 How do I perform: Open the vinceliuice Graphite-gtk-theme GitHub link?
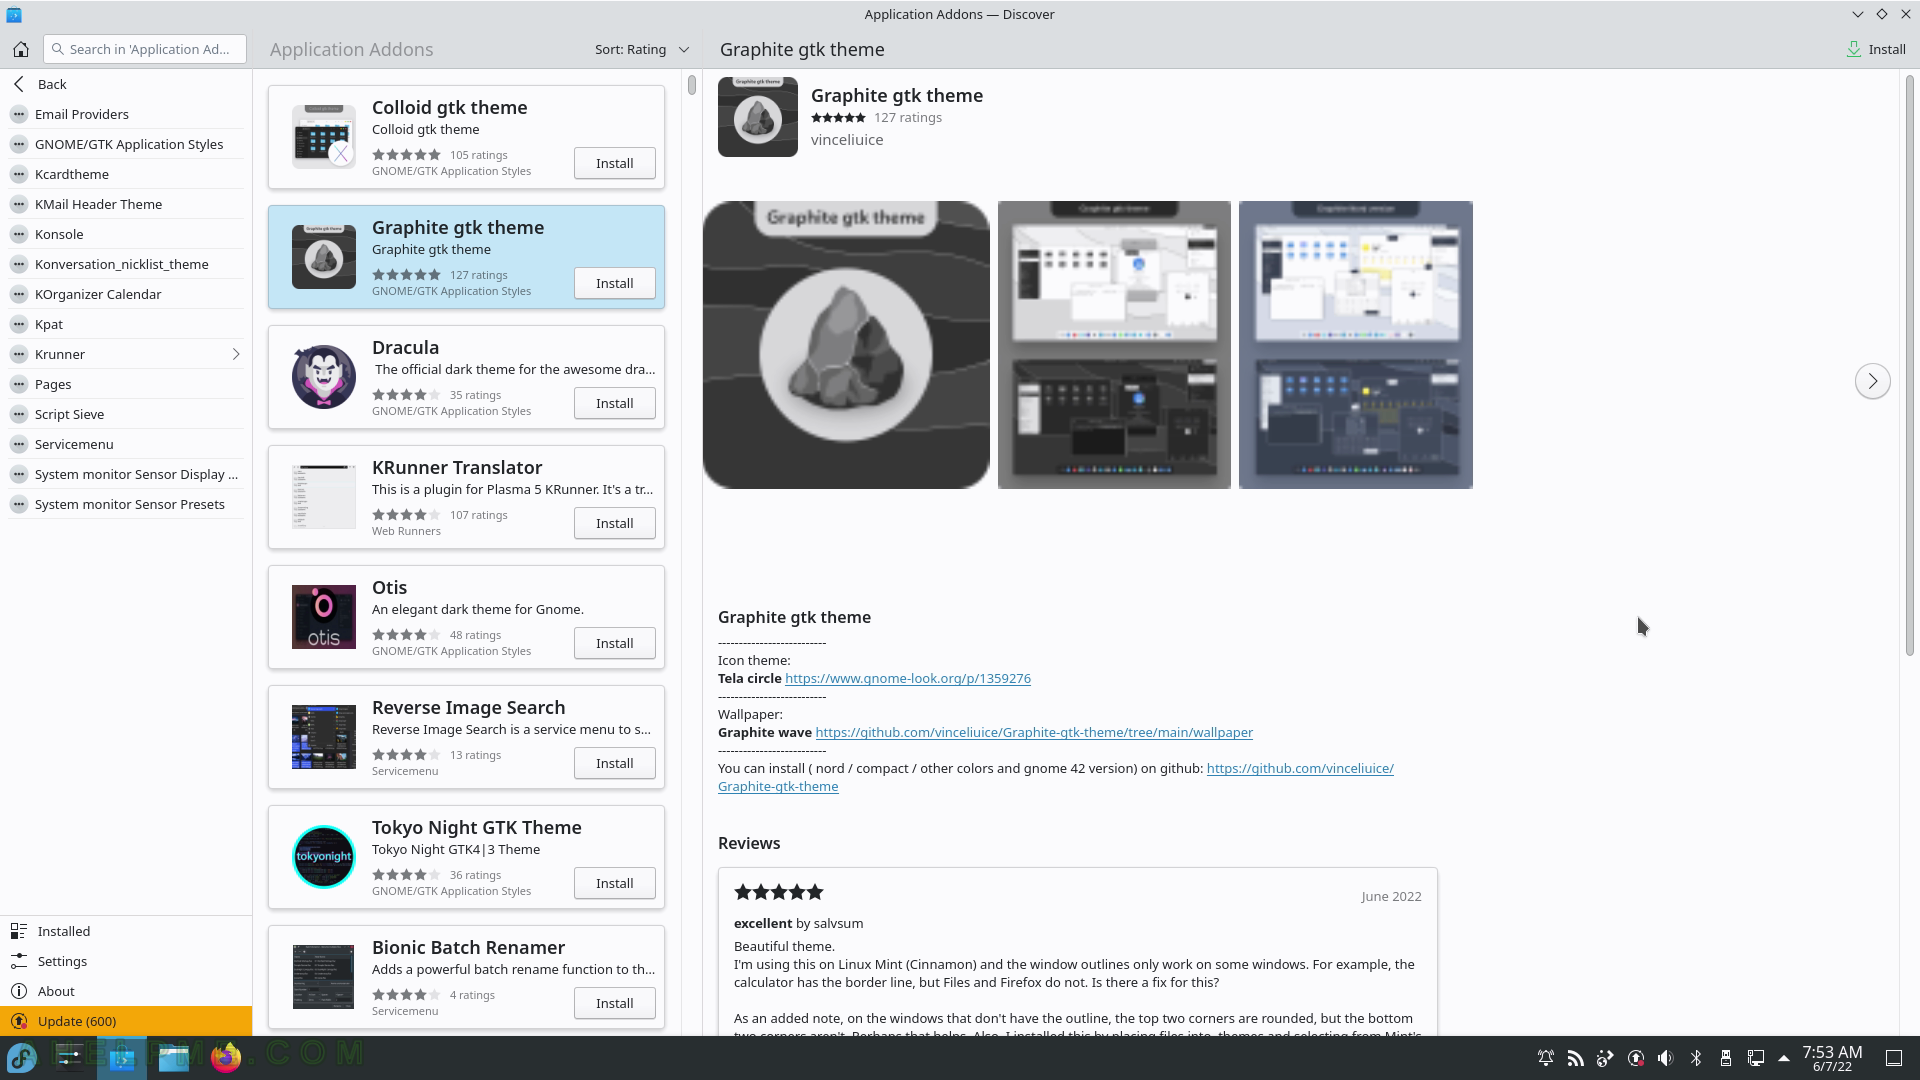pos(1300,768)
